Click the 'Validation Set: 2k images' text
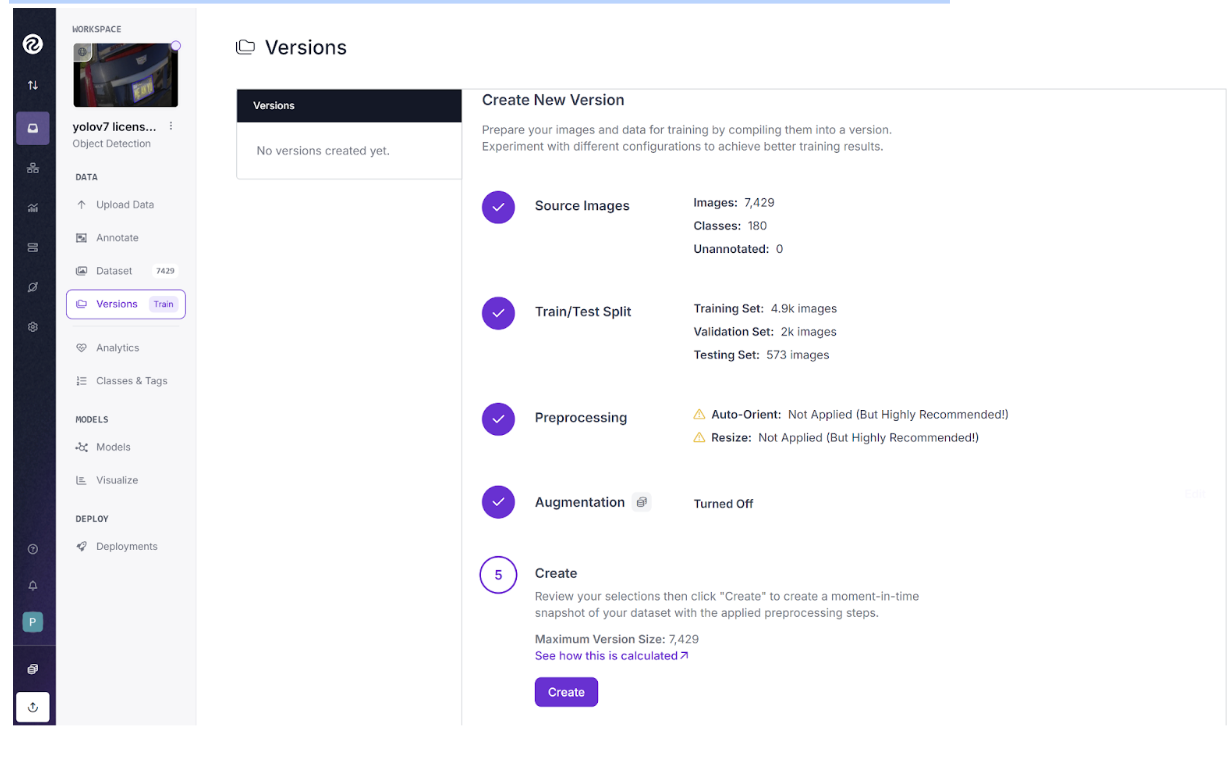This screenshot has width=1232, height=760. [765, 331]
